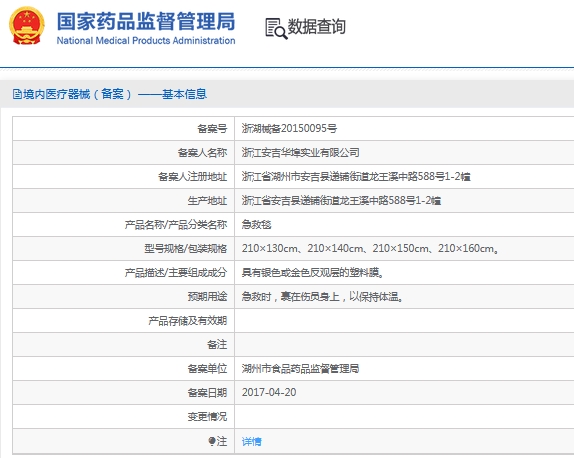Click the 变更情况 row label

pos(207,417)
